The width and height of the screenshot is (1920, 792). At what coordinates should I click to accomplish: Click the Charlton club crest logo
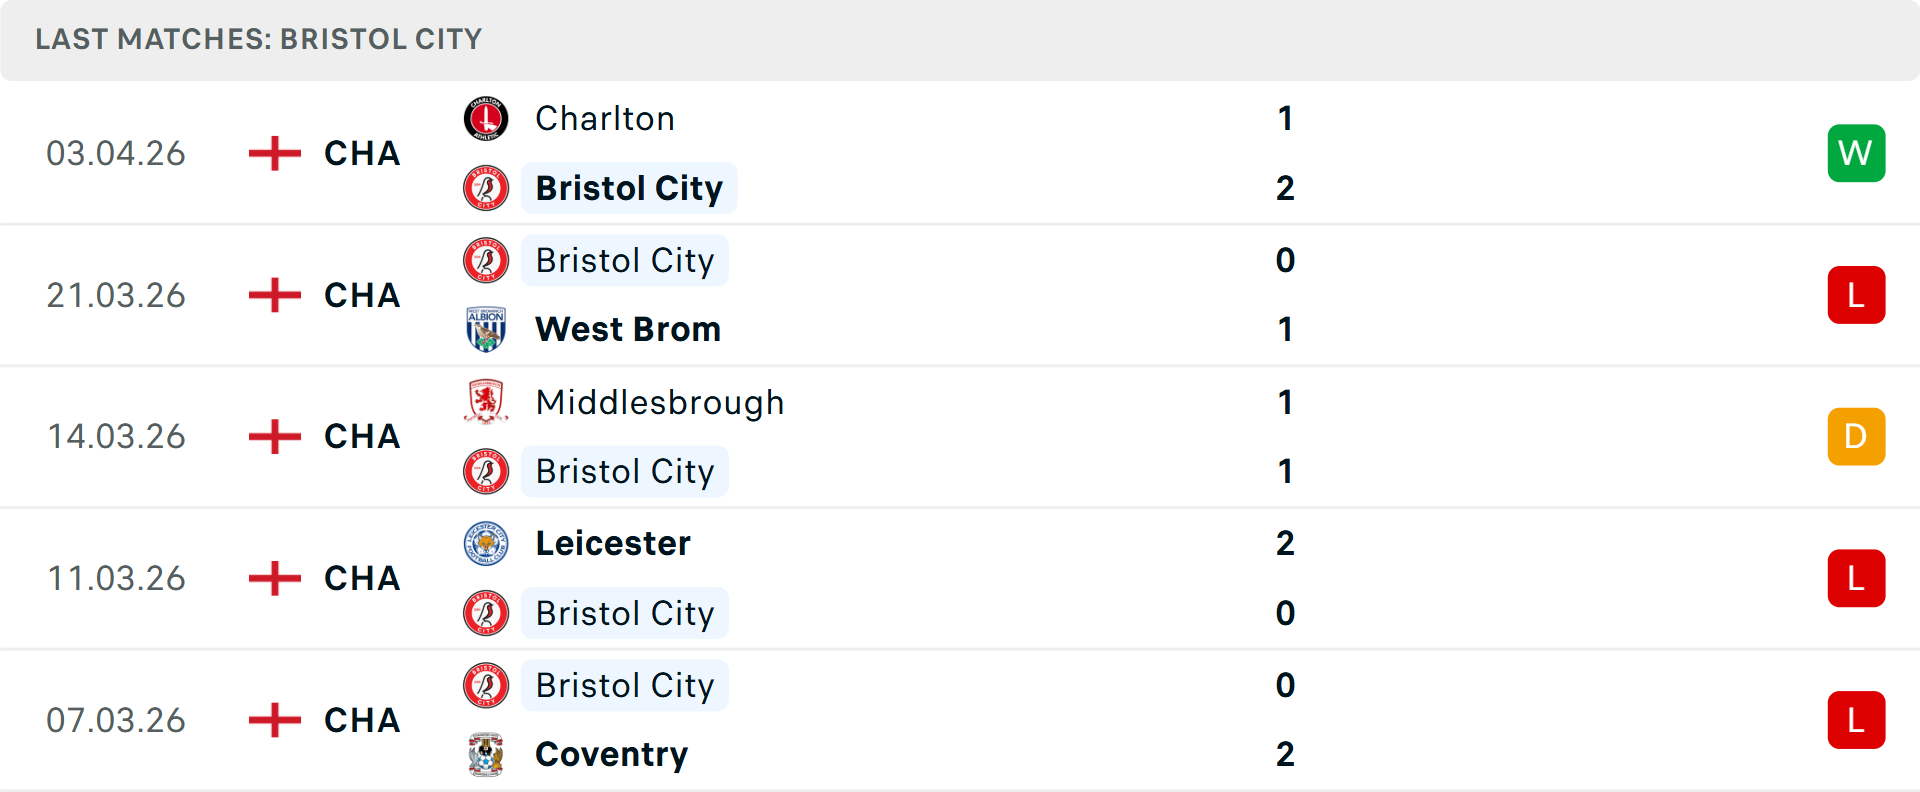pos(486,118)
